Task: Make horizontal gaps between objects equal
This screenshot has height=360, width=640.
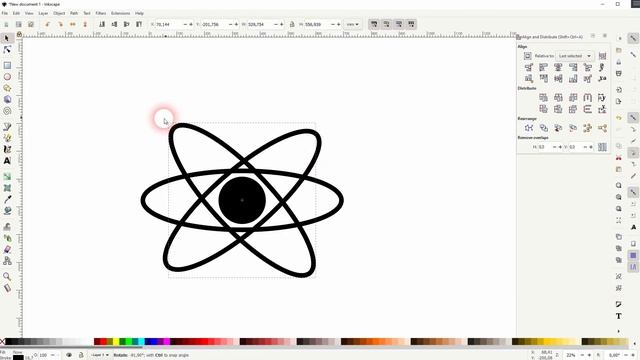Action: (587, 98)
